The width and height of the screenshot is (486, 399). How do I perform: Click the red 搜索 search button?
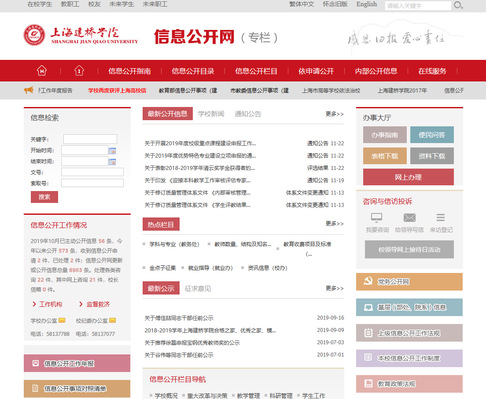44,197
